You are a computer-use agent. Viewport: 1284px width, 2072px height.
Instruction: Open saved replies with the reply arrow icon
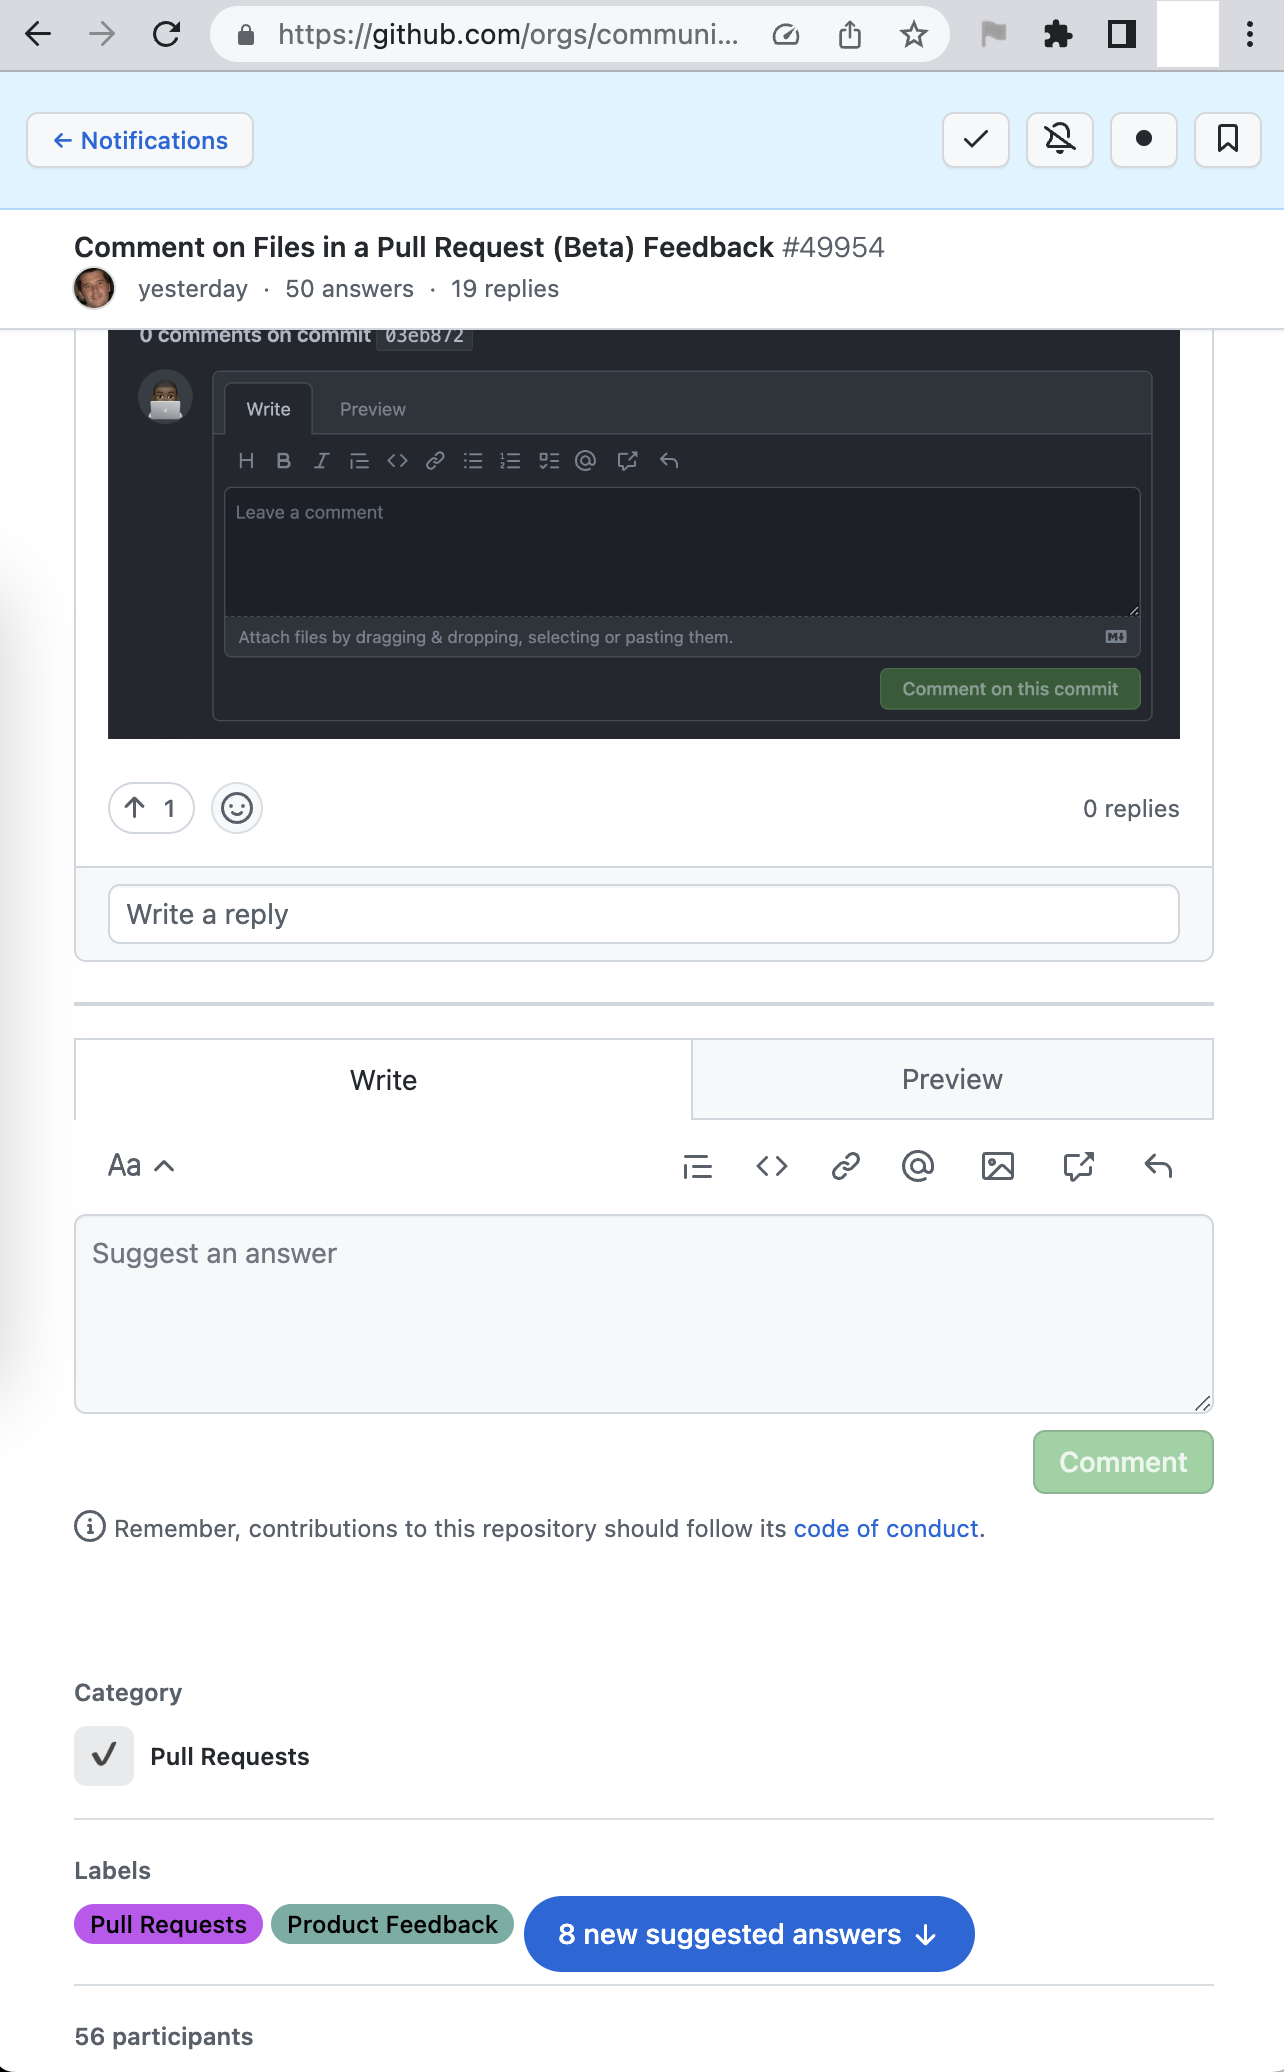[x=1158, y=1166]
